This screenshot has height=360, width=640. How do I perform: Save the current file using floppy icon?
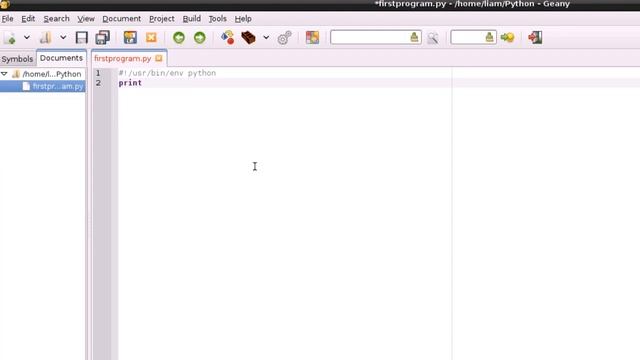82,38
